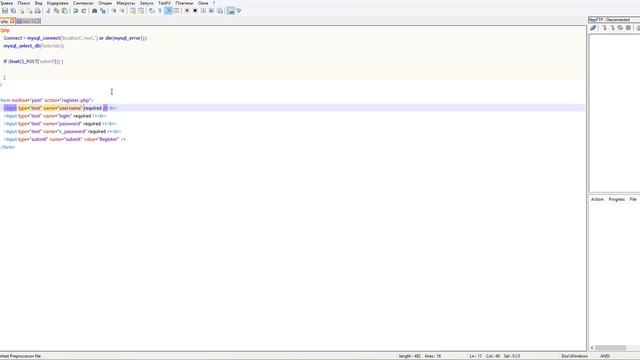Toggle synchronized horizontal scrolling icon
Viewport: 640px width, 360px height.
click(x=141, y=11)
